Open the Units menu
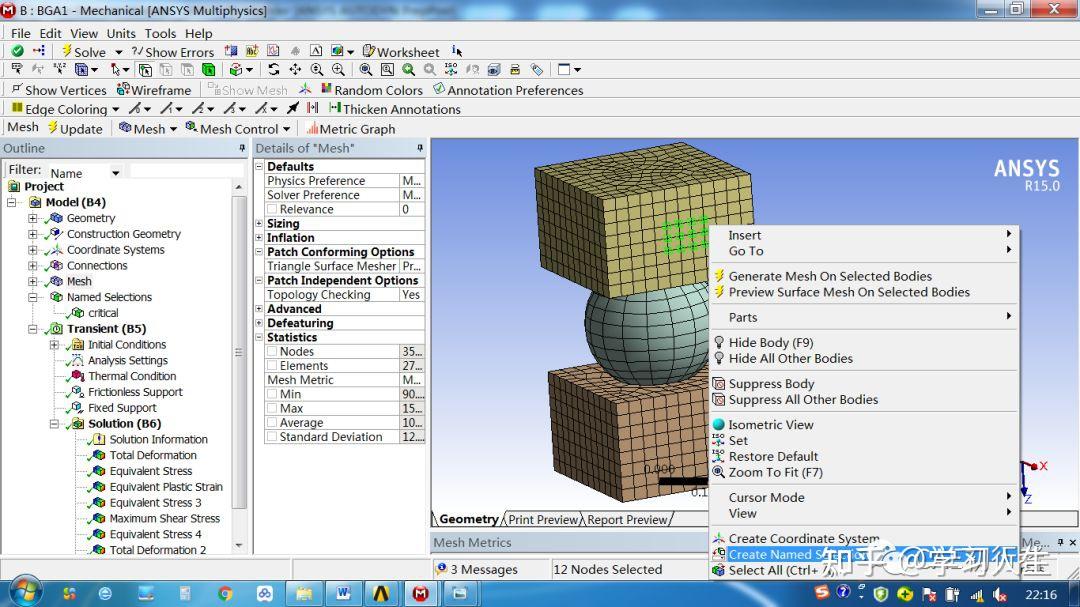 pos(120,32)
